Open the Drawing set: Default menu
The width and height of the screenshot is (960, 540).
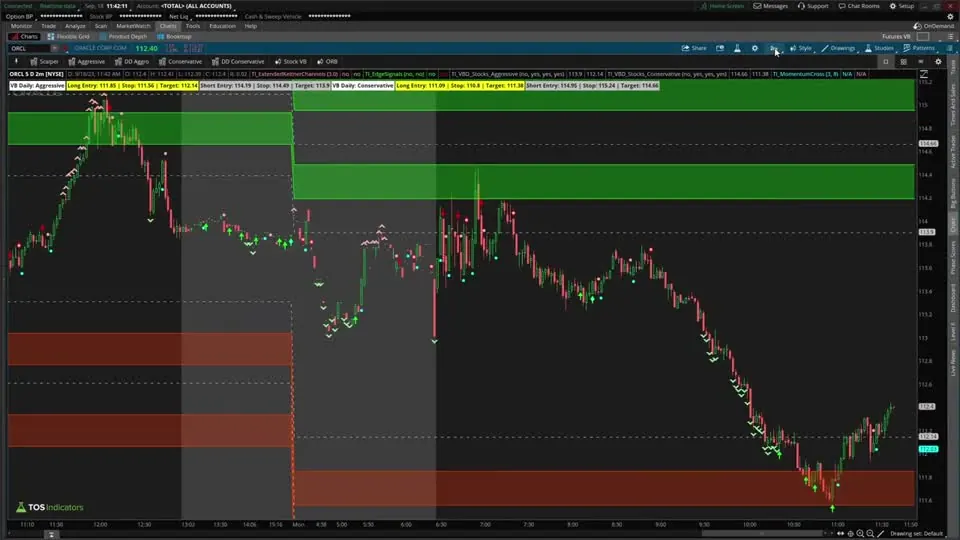click(916, 534)
